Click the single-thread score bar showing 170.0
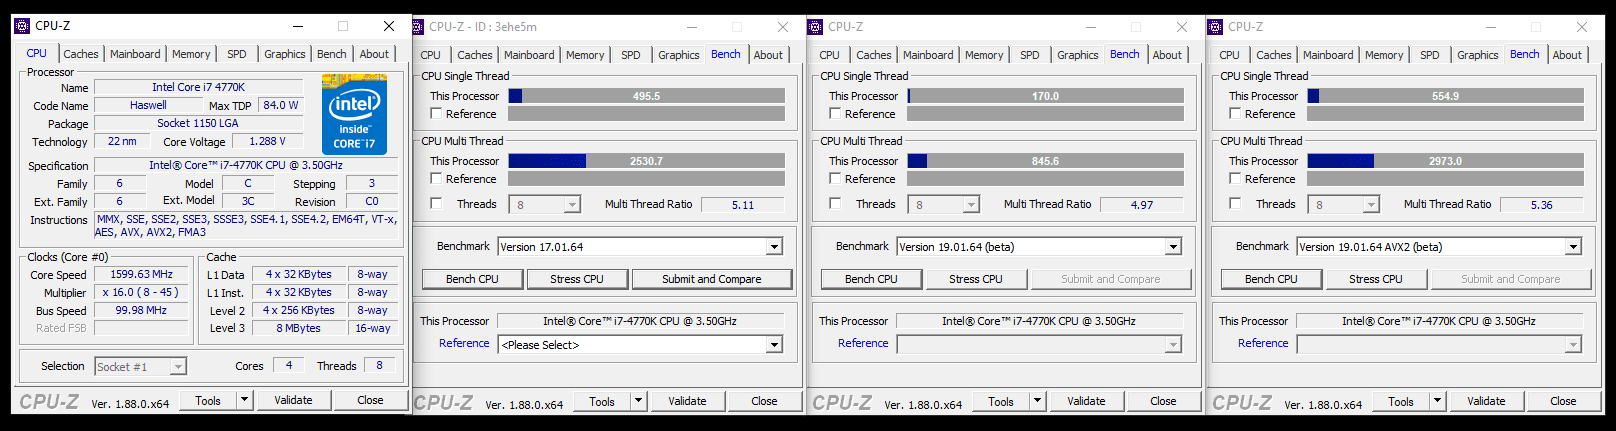This screenshot has width=1616, height=431. tap(1045, 96)
